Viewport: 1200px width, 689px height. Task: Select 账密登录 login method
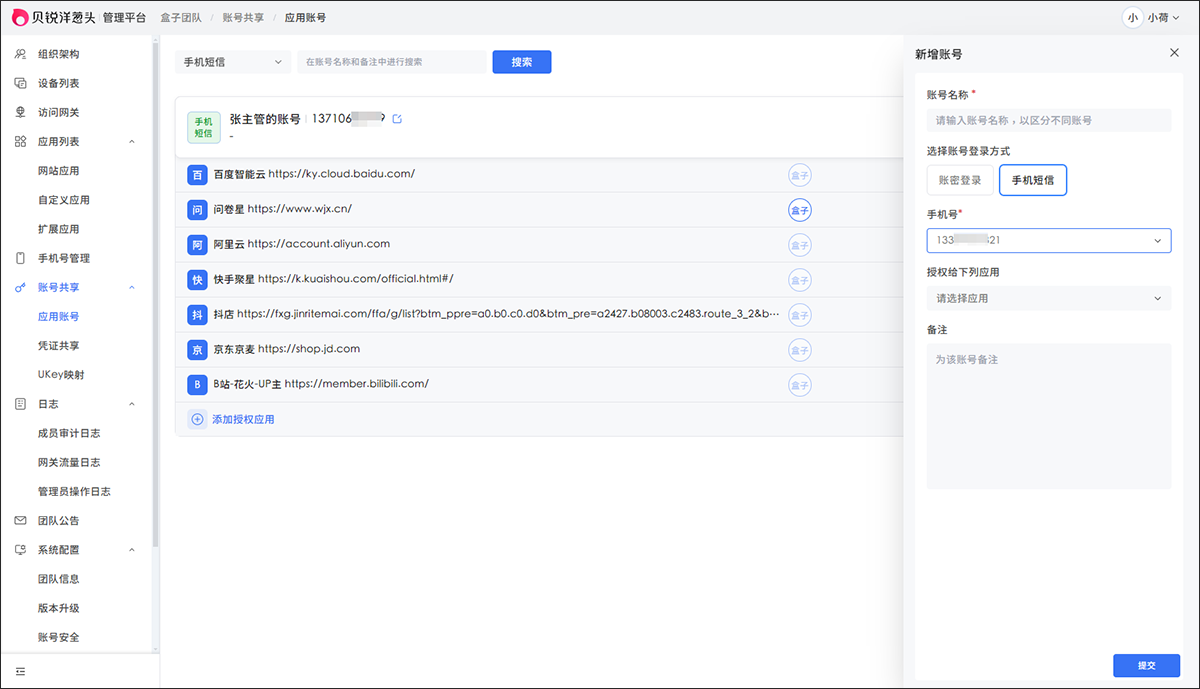coord(960,181)
